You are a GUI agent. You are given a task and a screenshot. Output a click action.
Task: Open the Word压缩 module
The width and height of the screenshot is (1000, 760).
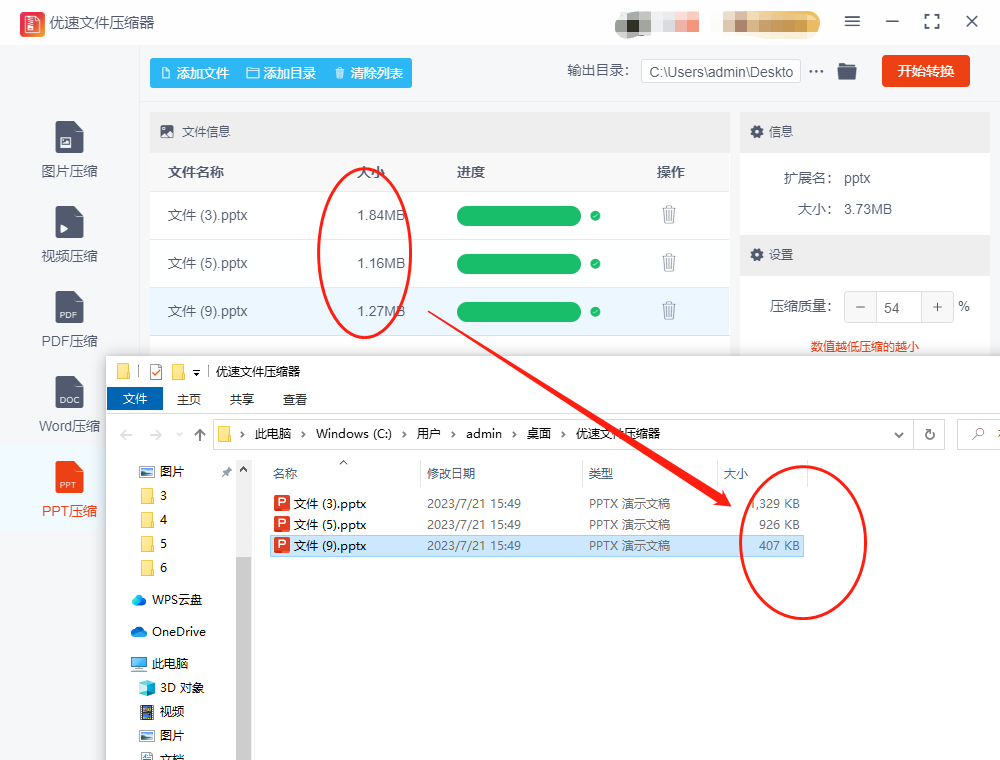pyautogui.click(x=69, y=405)
